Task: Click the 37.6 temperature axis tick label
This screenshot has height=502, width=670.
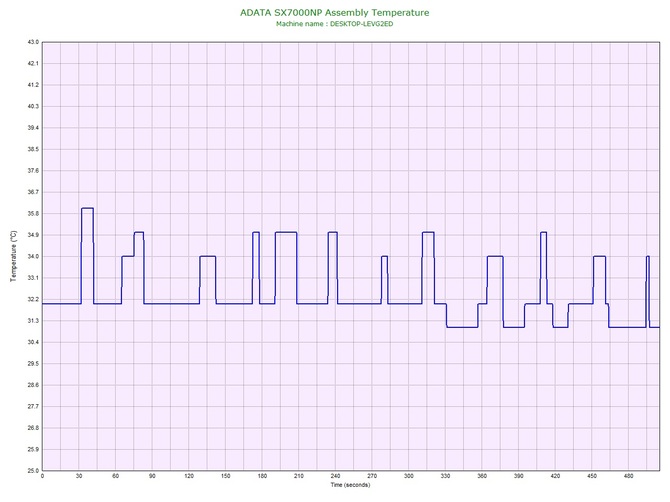Action: [x=33, y=171]
